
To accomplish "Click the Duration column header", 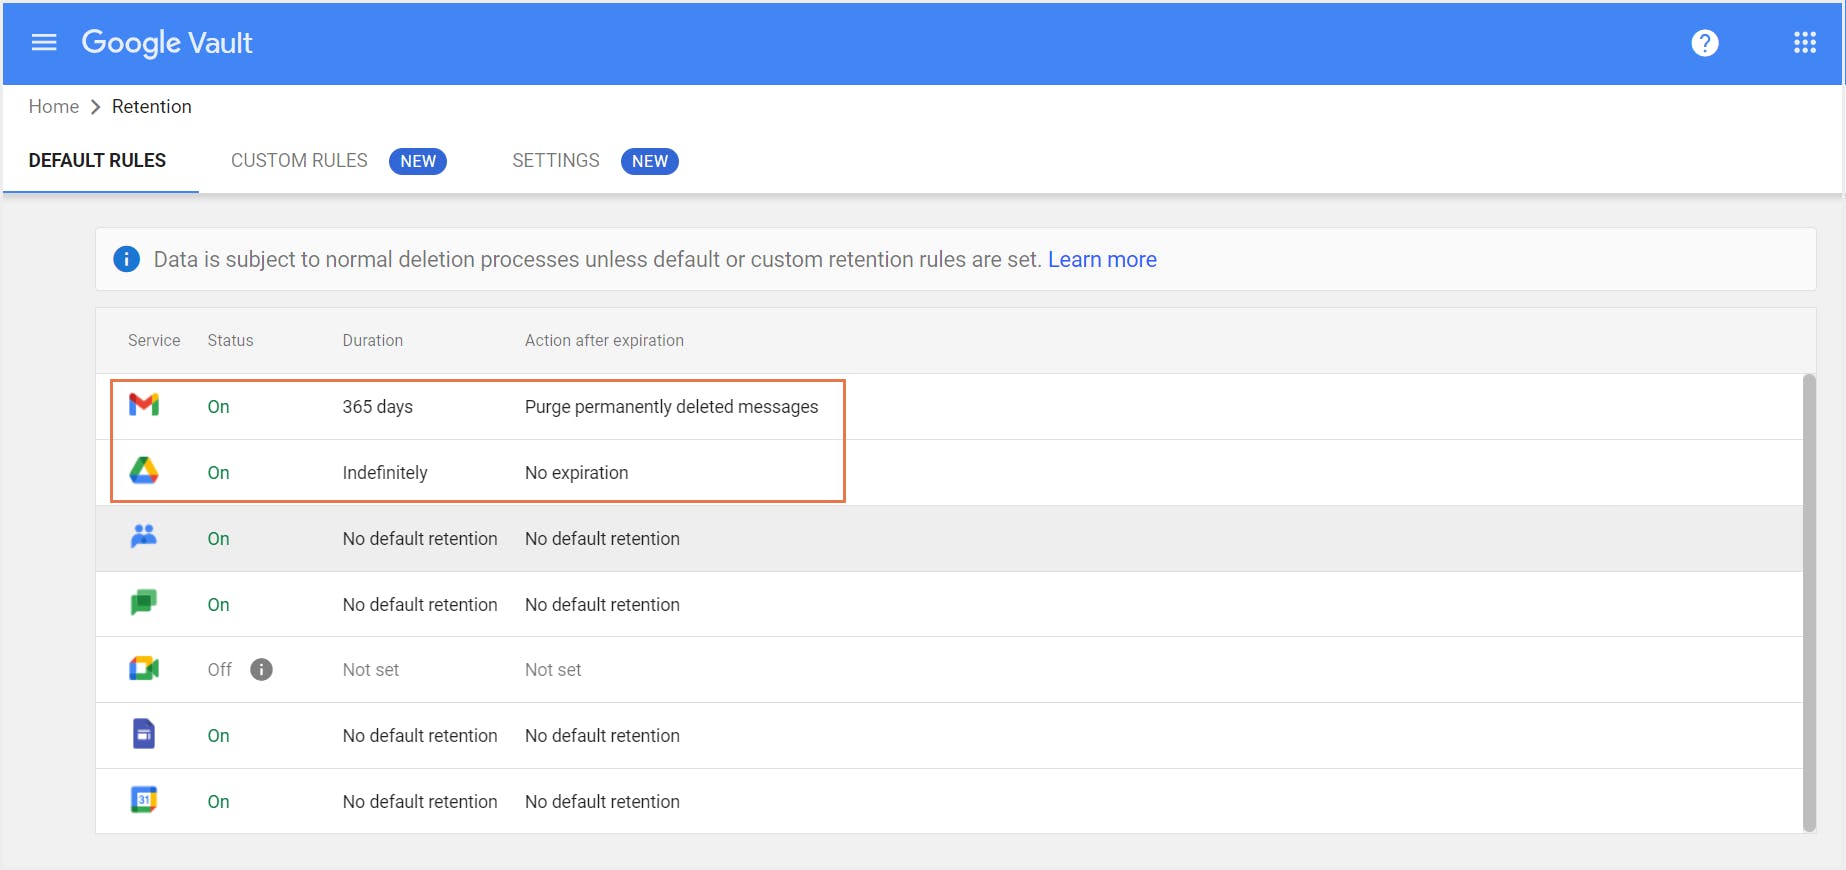I will pos(372,340).
